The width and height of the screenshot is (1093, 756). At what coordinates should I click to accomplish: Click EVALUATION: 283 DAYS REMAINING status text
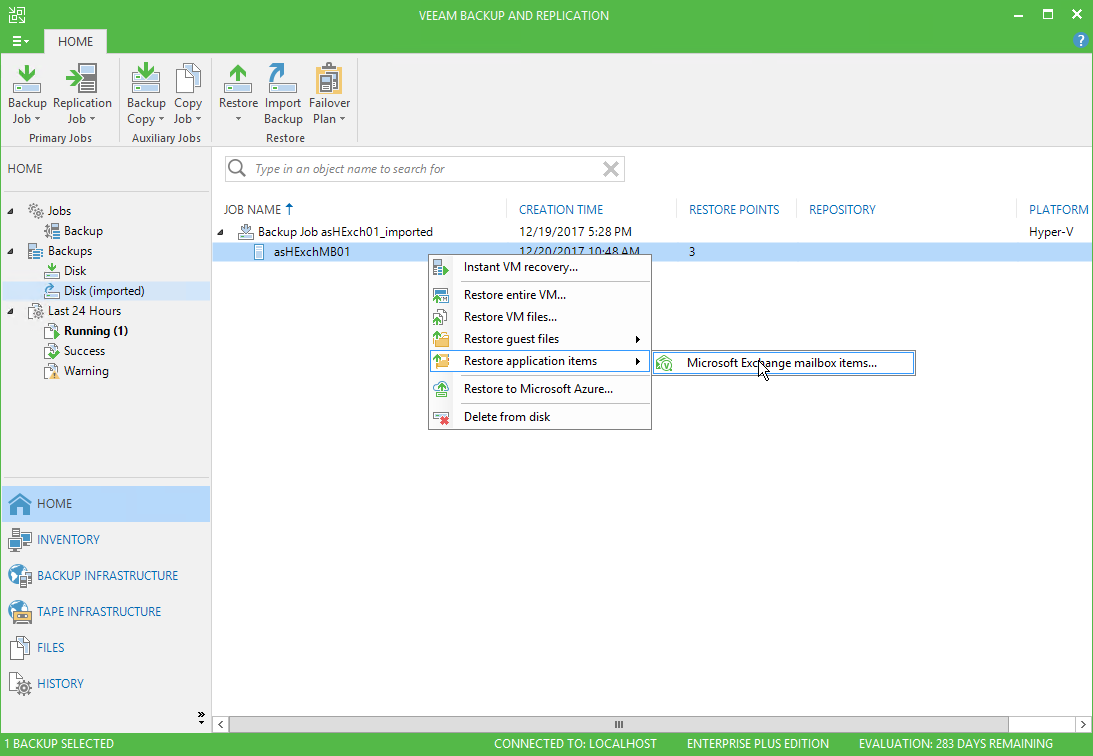[956, 743]
